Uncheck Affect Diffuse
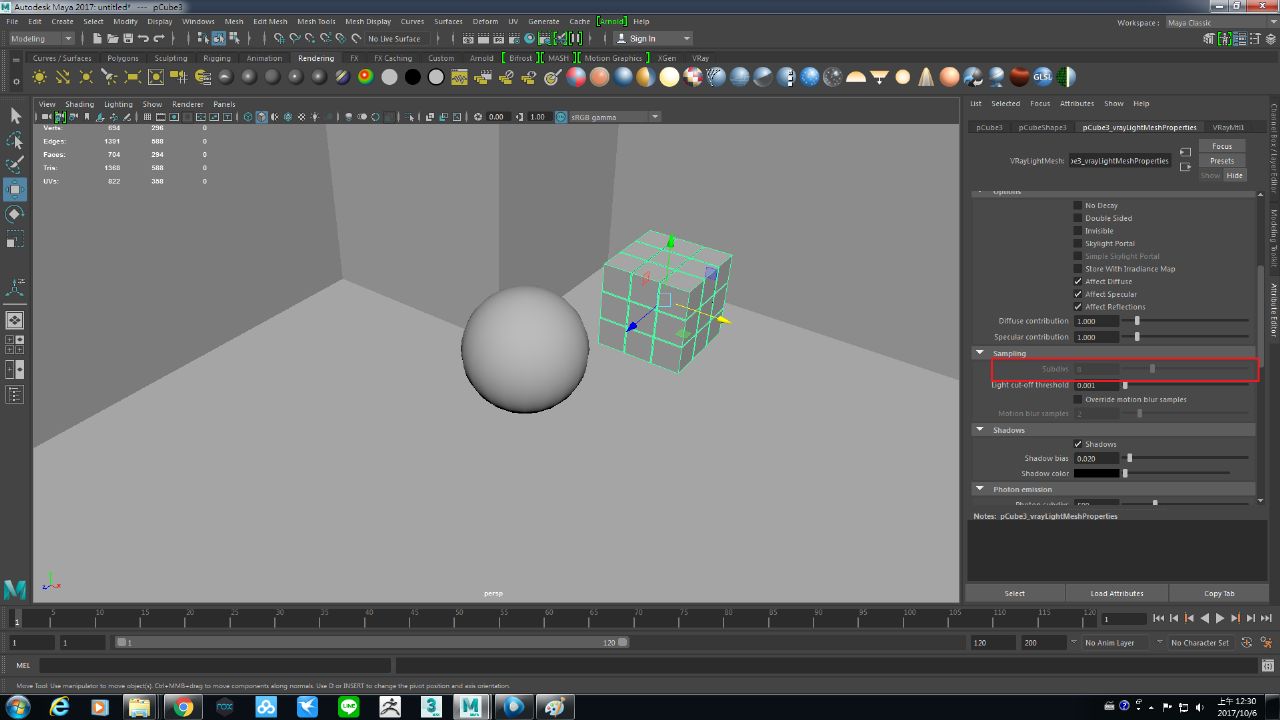This screenshot has width=1280, height=720. [x=1078, y=281]
